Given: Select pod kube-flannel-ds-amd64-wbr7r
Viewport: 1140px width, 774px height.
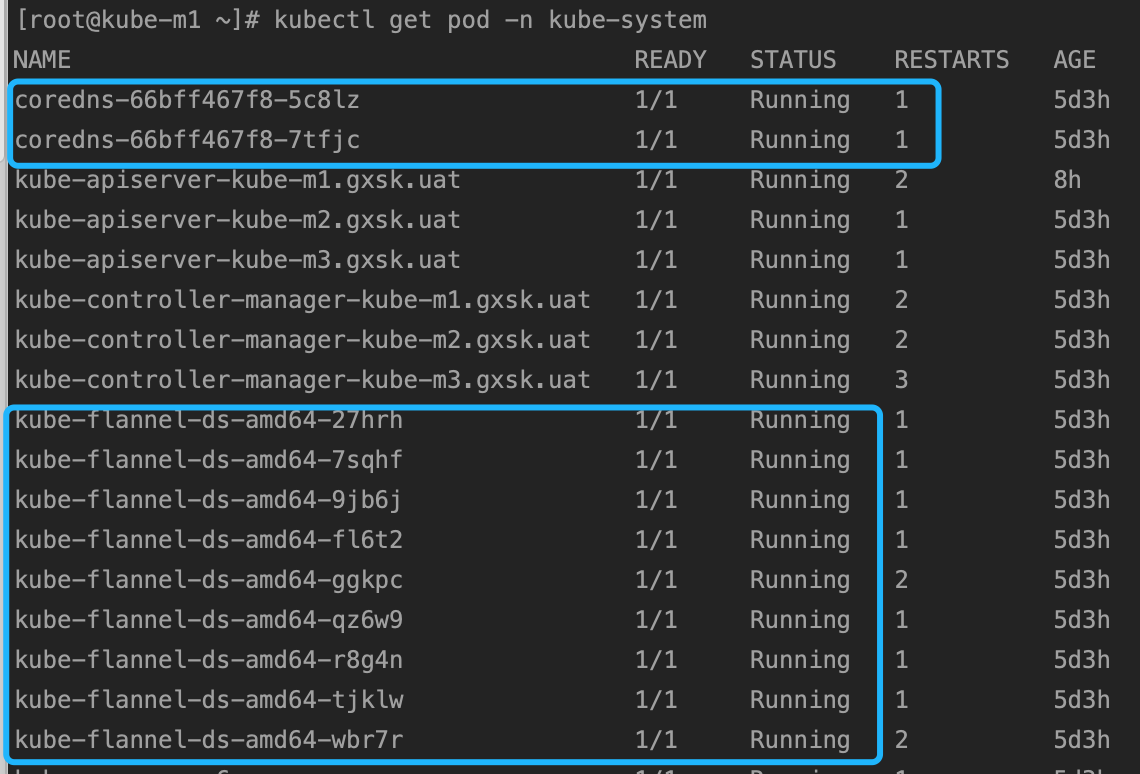Looking at the screenshot, I should click(209, 740).
